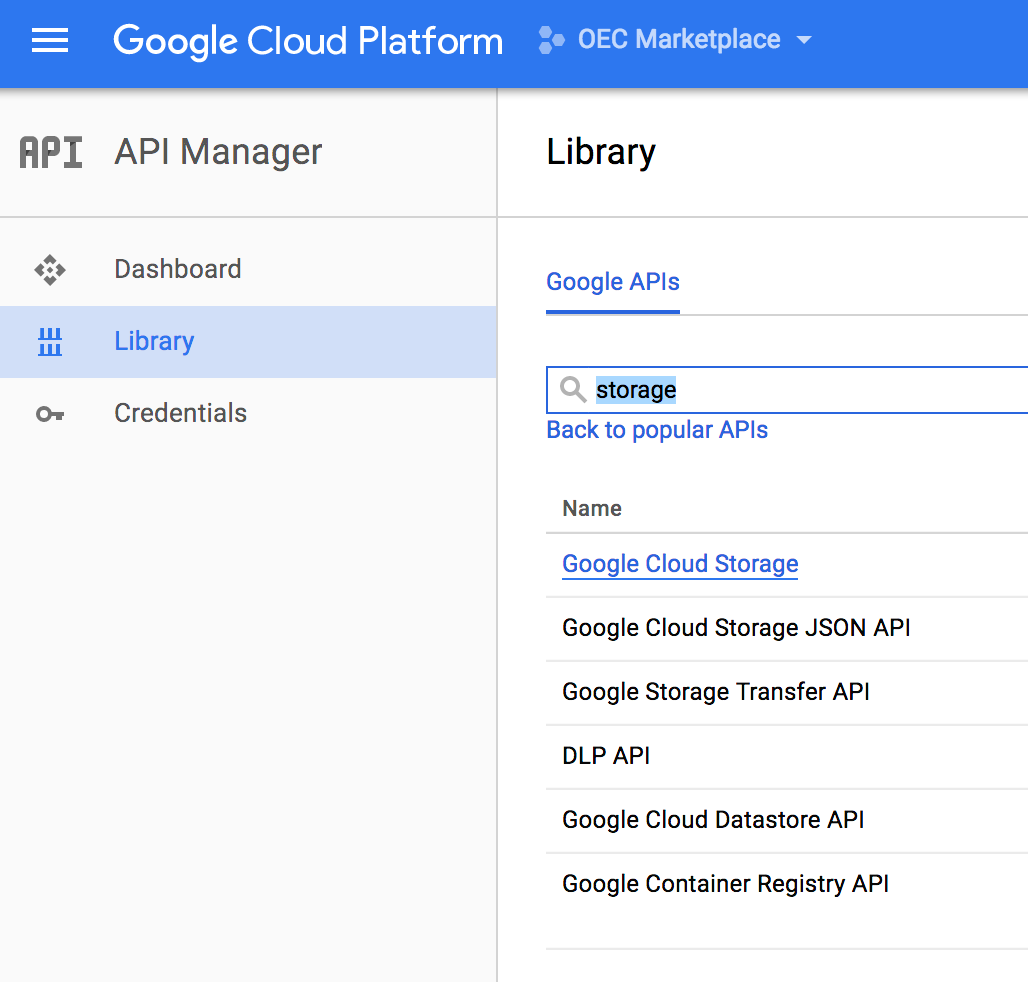This screenshot has height=982, width=1028.
Task: Click the Dashboard icon in sidebar
Action: (x=50, y=269)
